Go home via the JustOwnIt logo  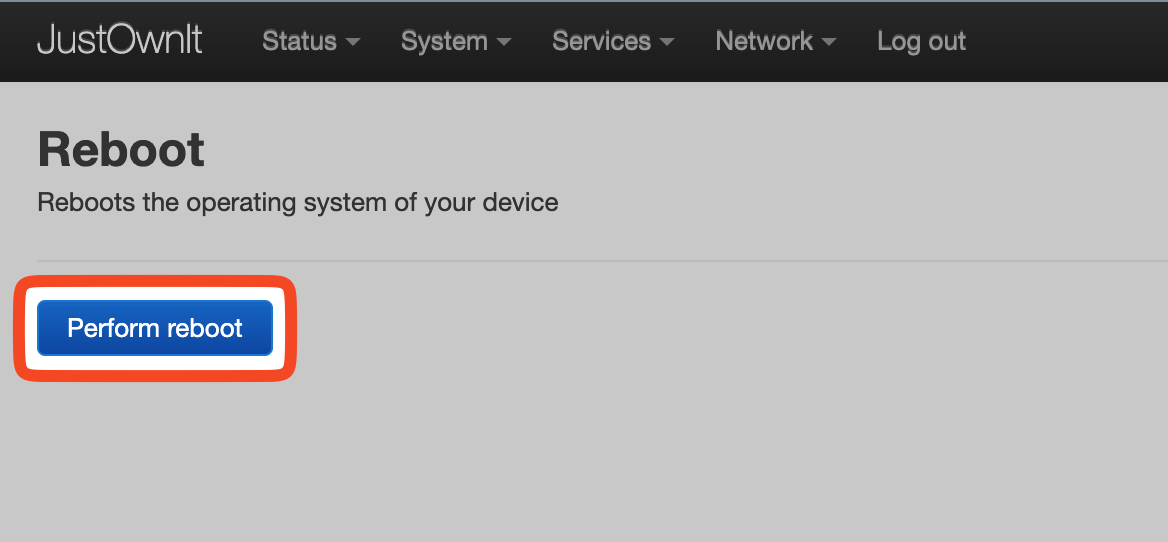120,40
